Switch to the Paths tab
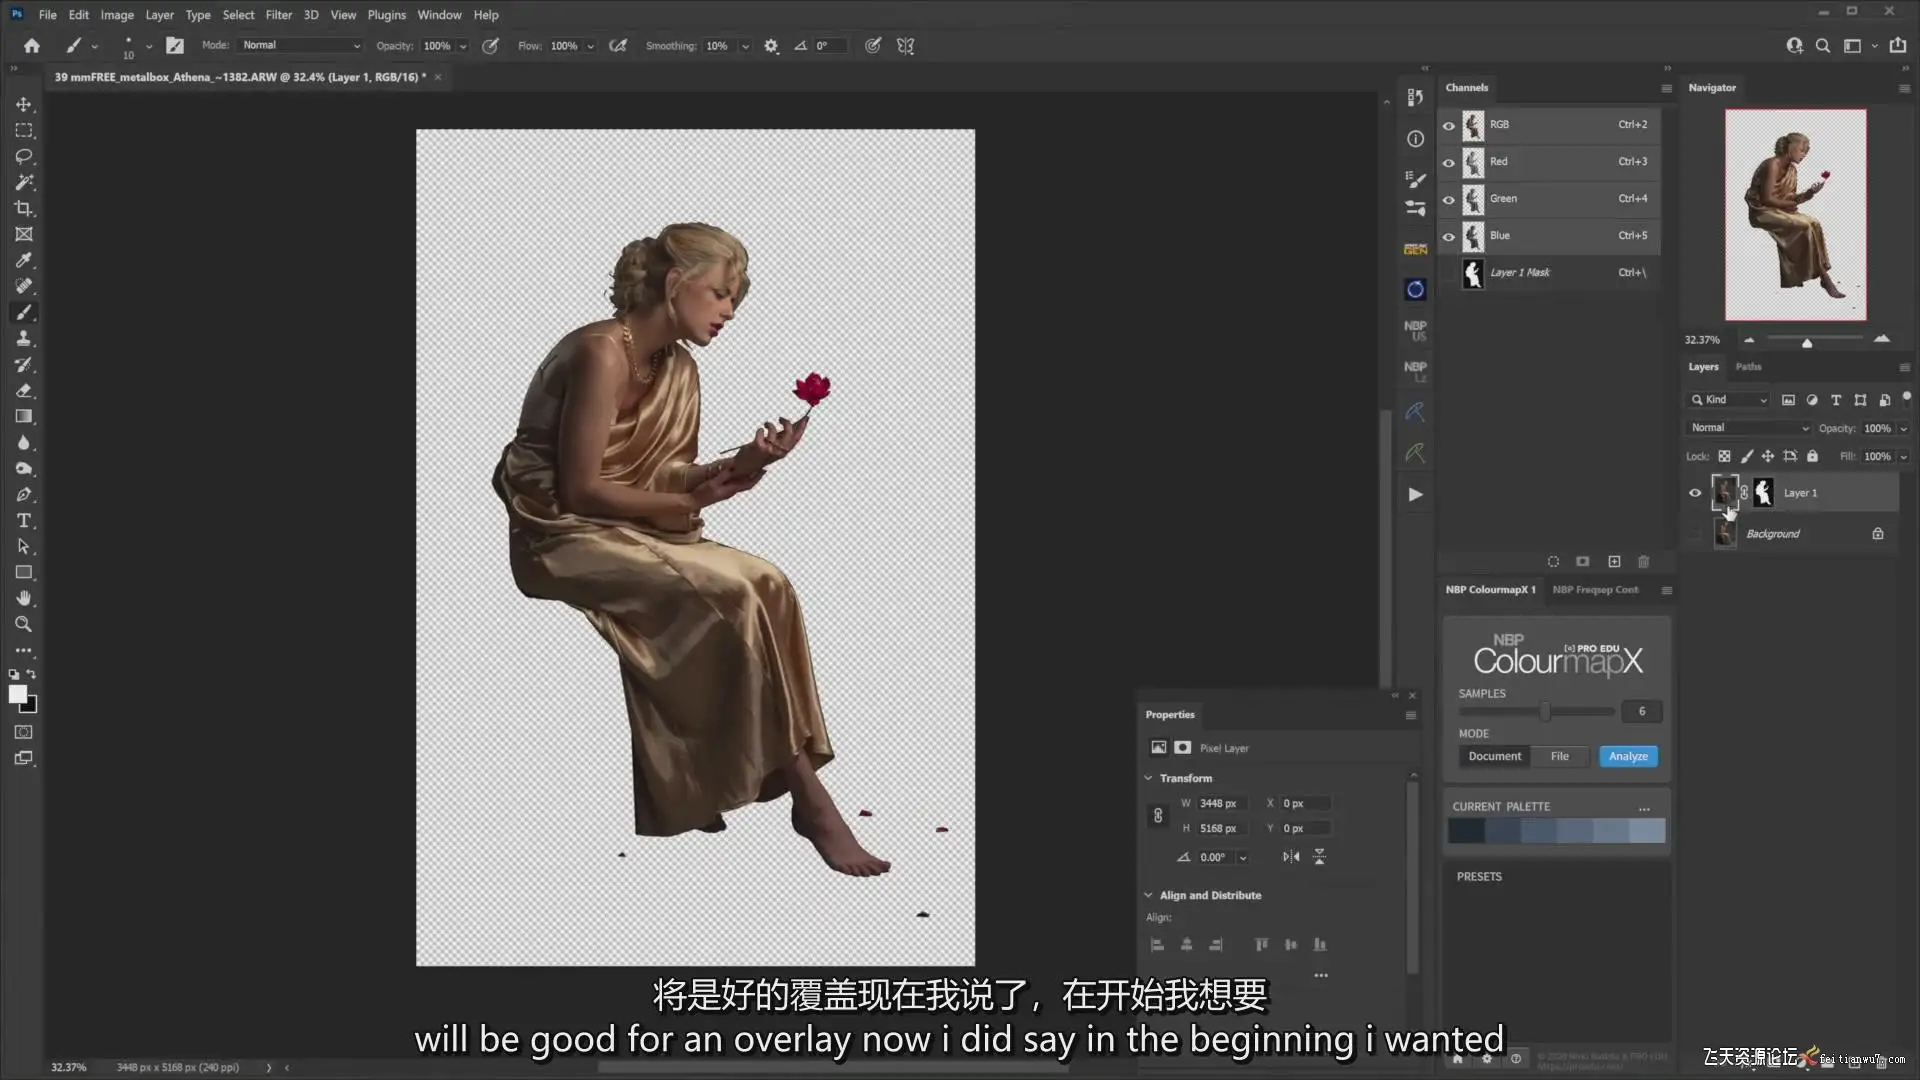Viewport: 1920px width, 1080px height. [1748, 367]
